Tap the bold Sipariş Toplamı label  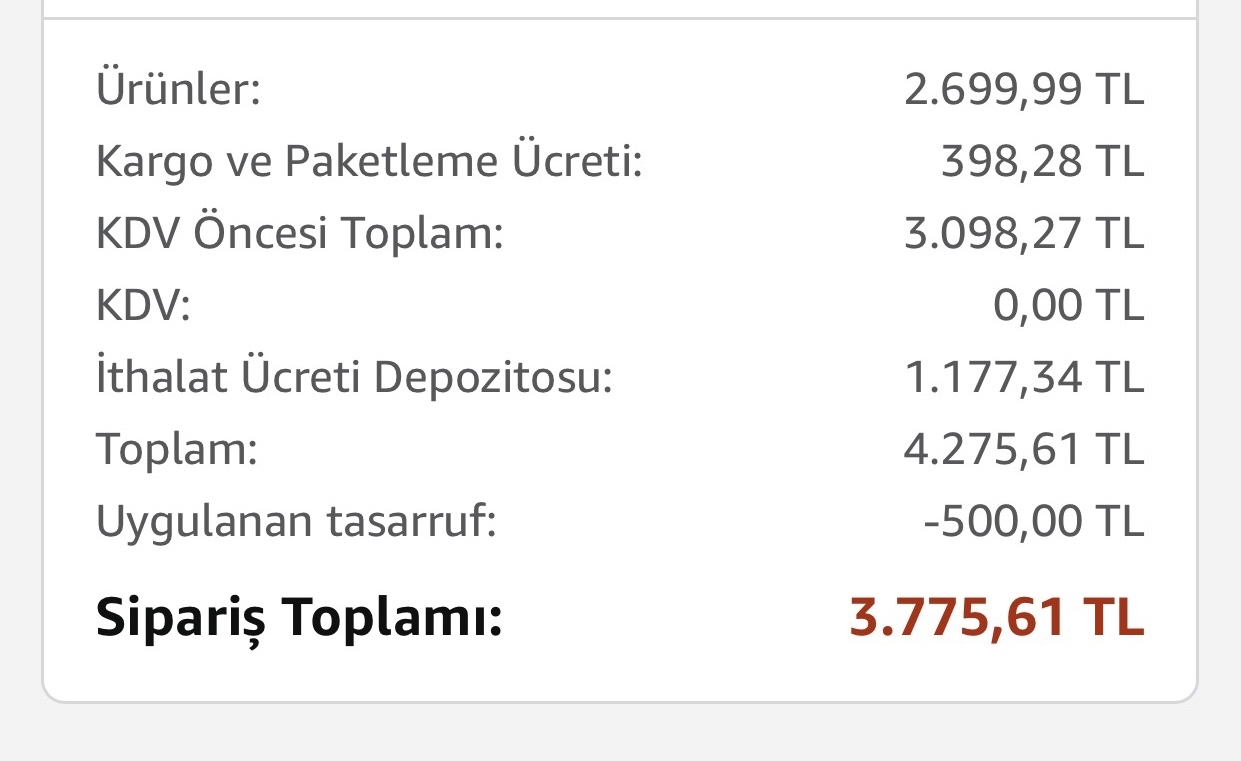(x=299, y=618)
